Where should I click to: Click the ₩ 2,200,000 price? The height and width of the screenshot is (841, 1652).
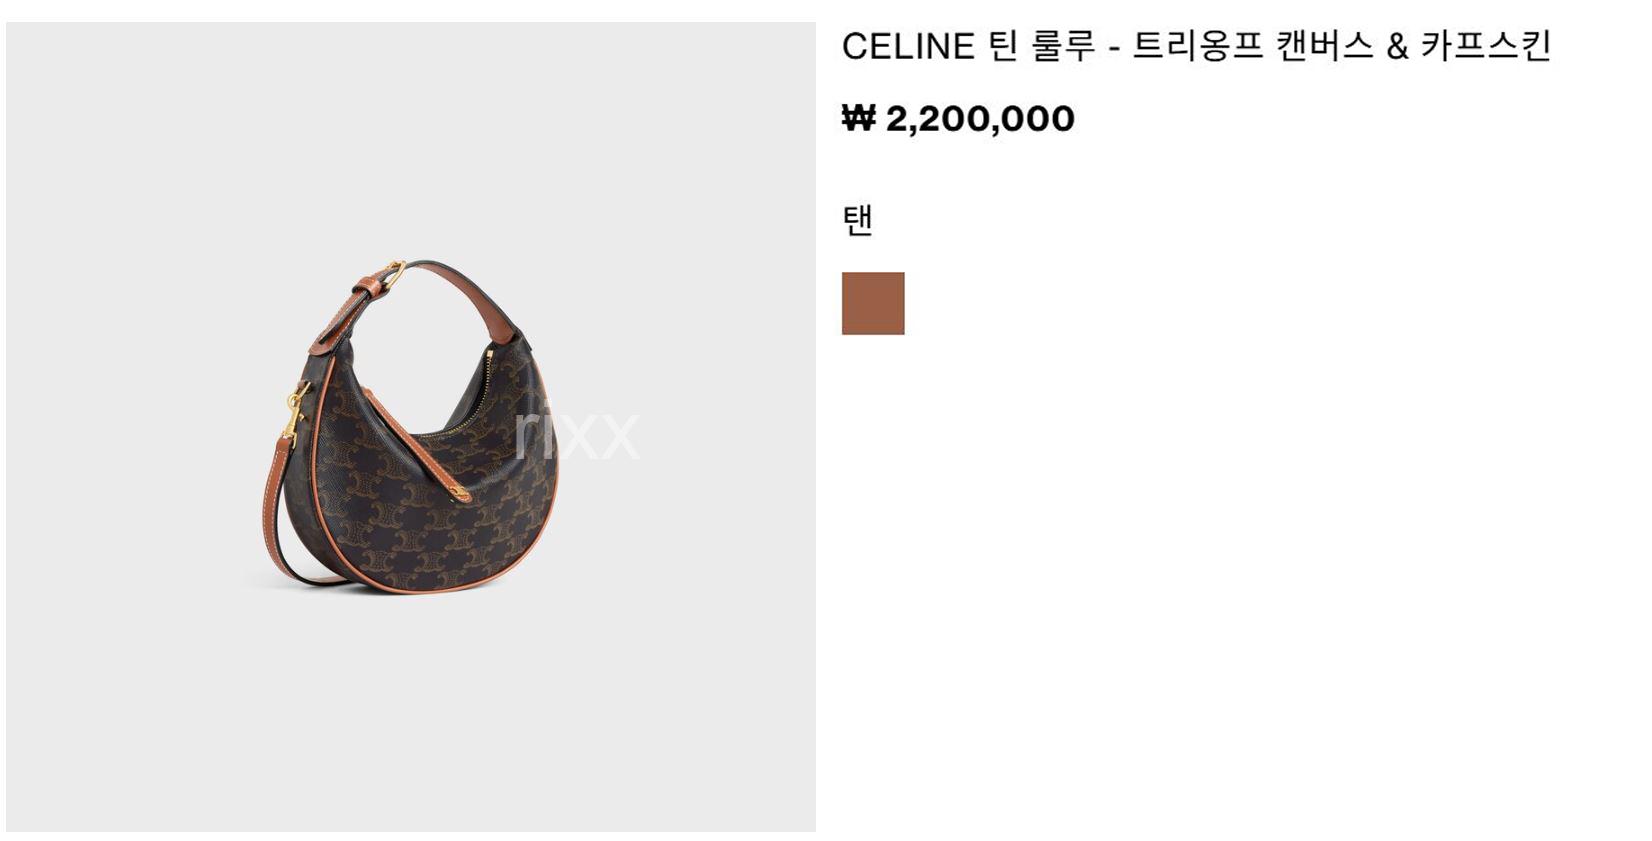pos(958,118)
